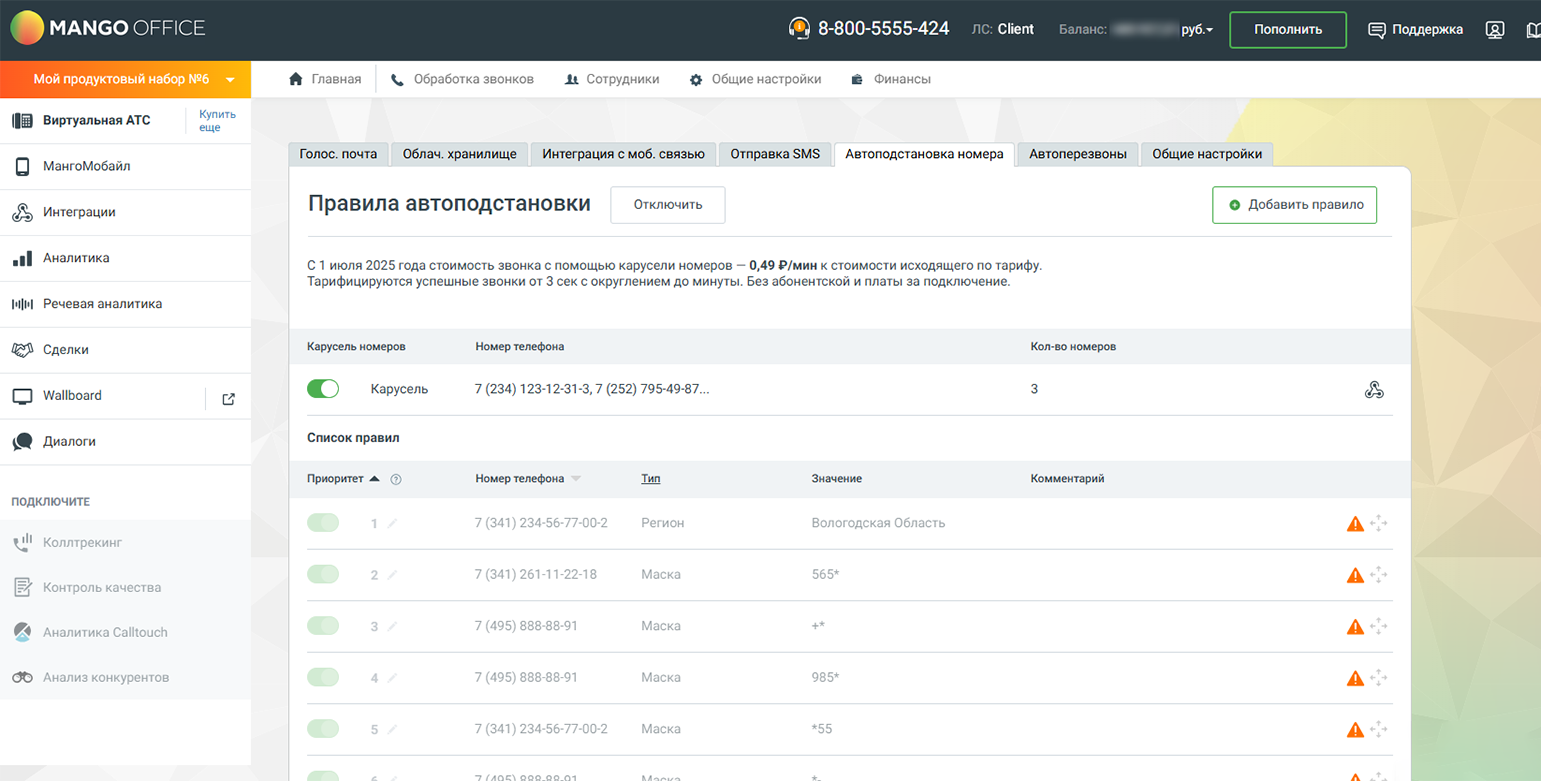Click phone 7 (341) 261-11-22-18

click(536, 574)
